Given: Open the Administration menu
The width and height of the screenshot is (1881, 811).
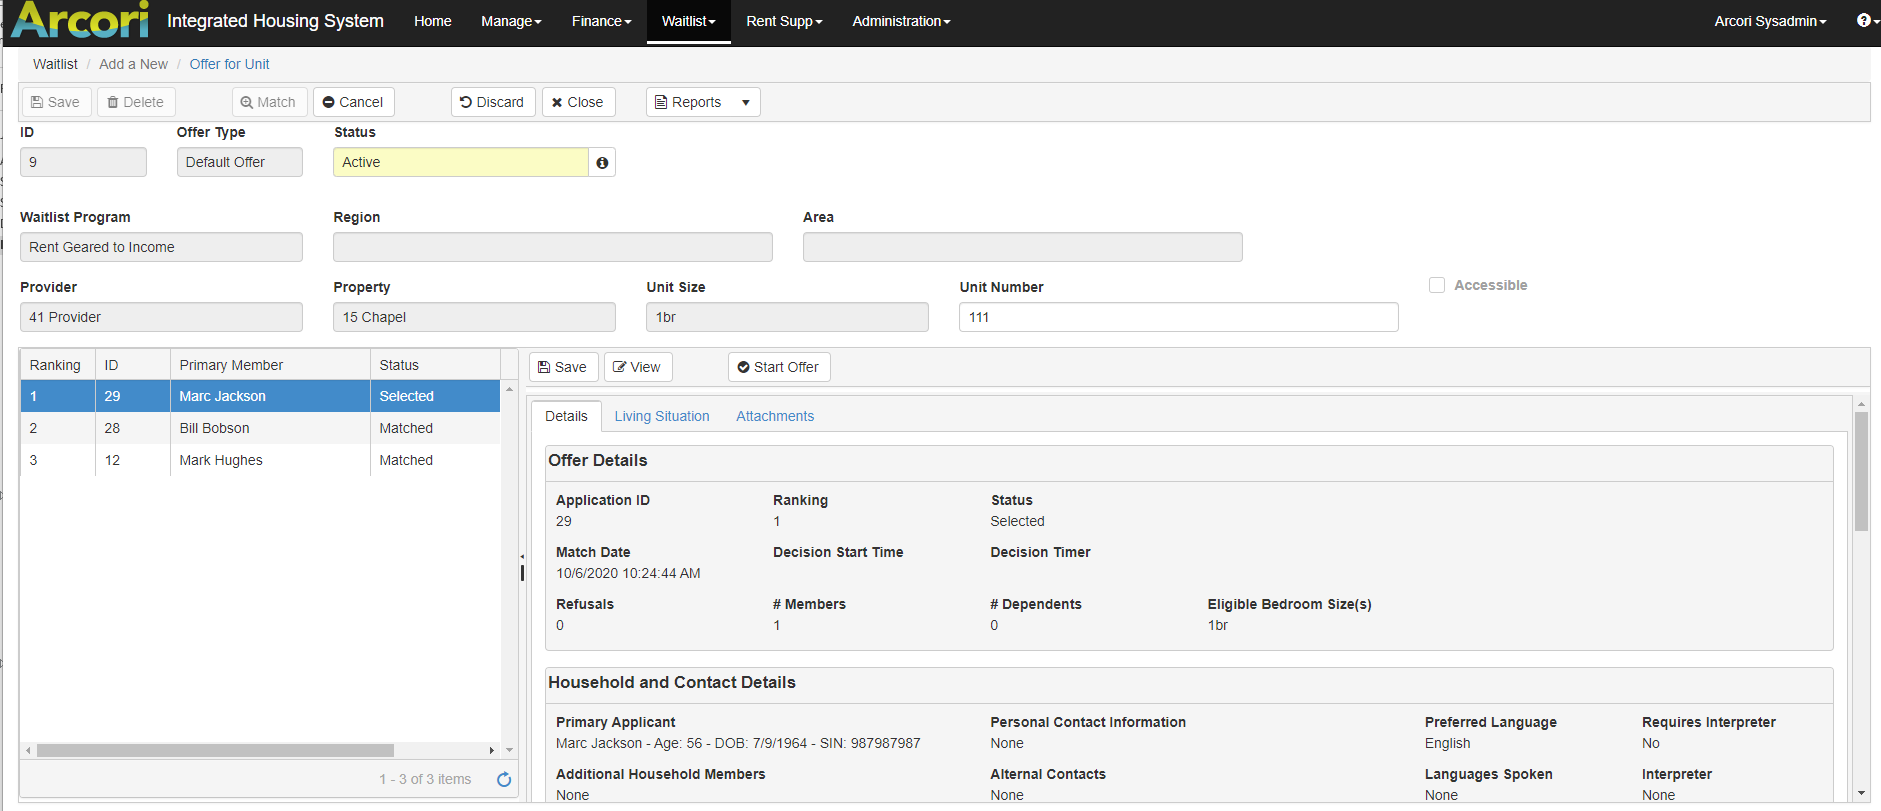Looking at the screenshot, I should [901, 21].
